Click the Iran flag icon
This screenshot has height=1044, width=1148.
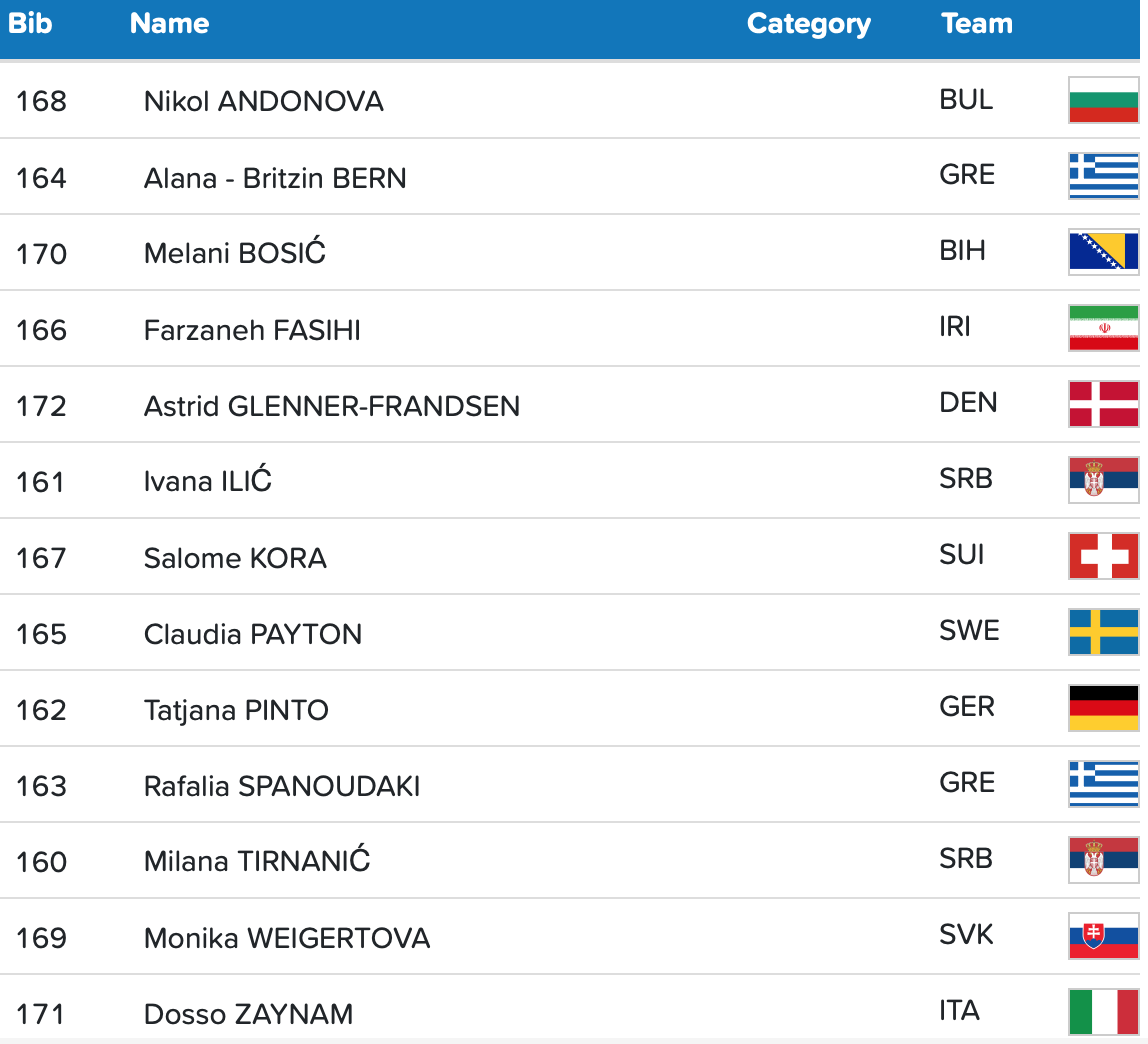pyautogui.click(x=1103, y=328)
